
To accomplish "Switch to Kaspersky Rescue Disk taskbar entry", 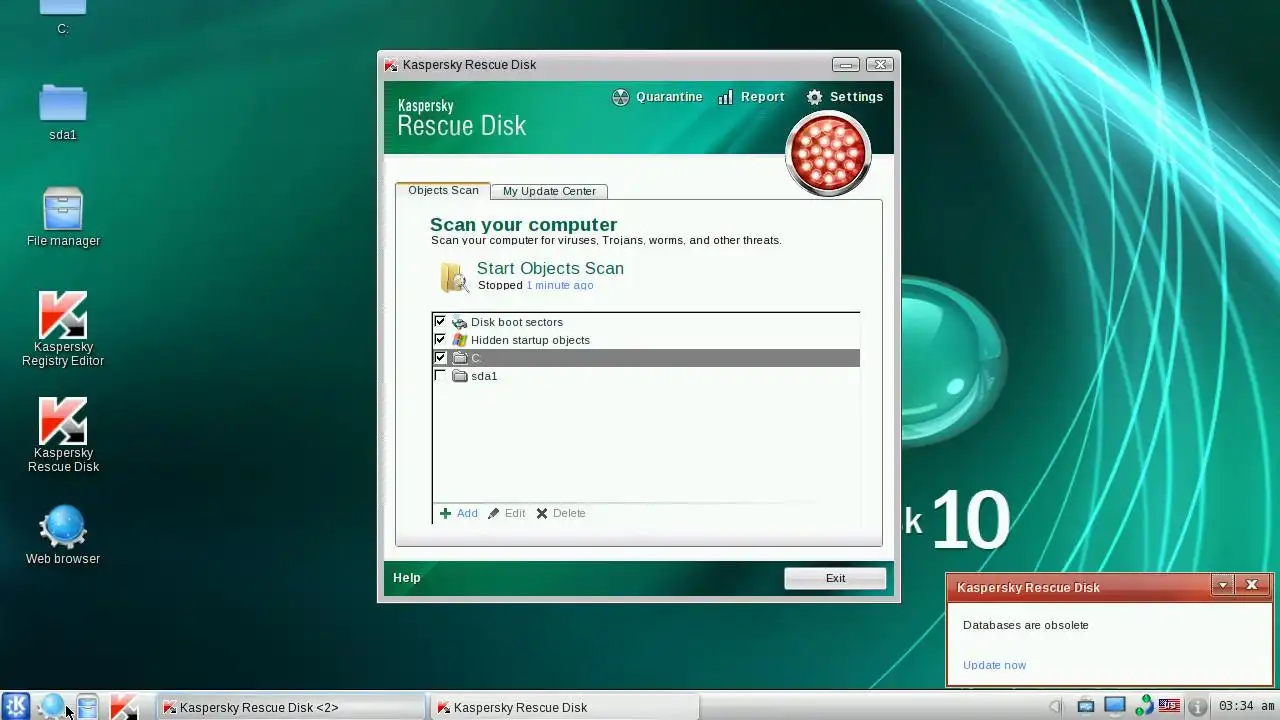I will tap(565, 707).
